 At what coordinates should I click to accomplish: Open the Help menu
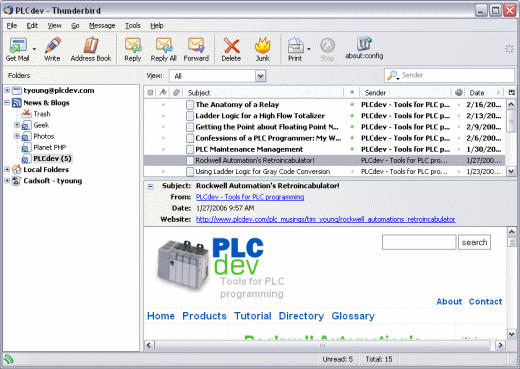(x=157, y=26)
